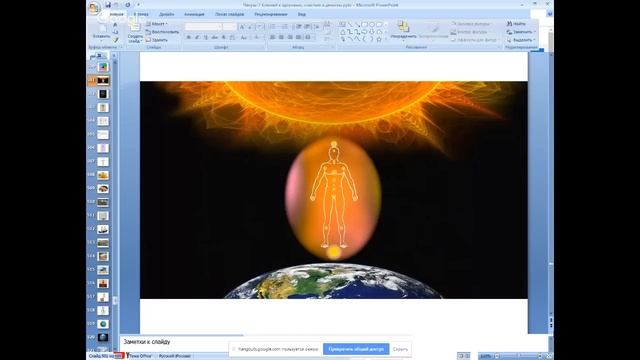640x360 pixels.
Task: Select slide thumbnail 119 with globe
Action: coord(103,324)
